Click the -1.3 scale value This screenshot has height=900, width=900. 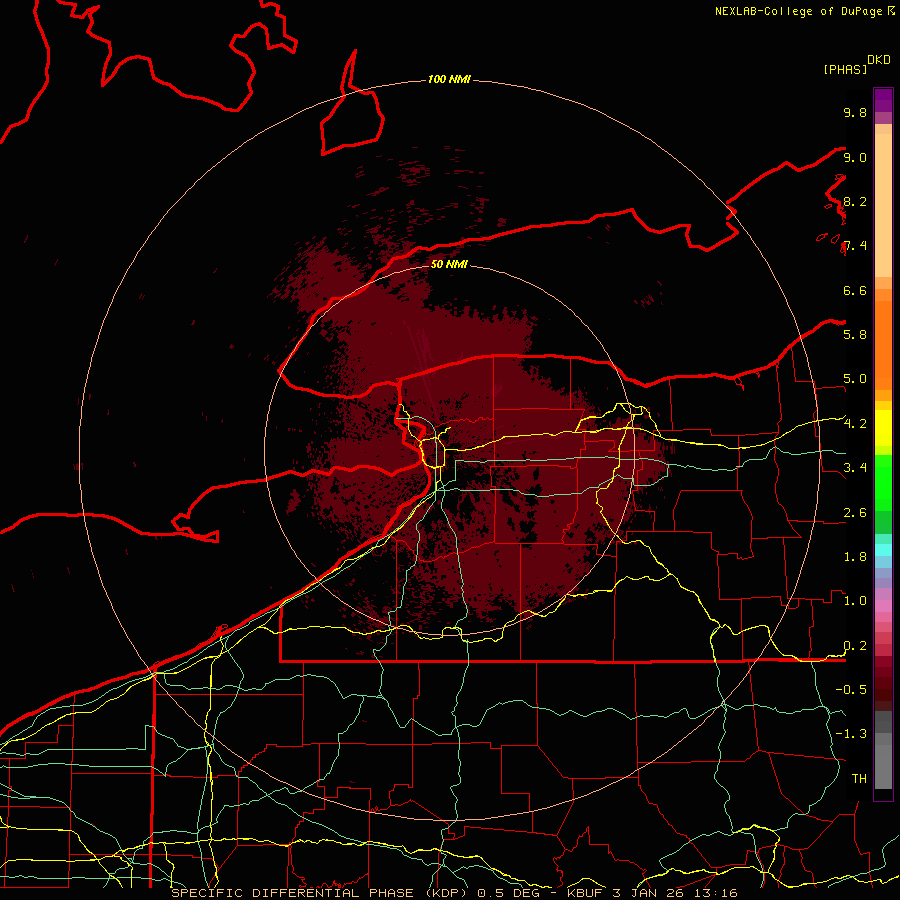851,734
